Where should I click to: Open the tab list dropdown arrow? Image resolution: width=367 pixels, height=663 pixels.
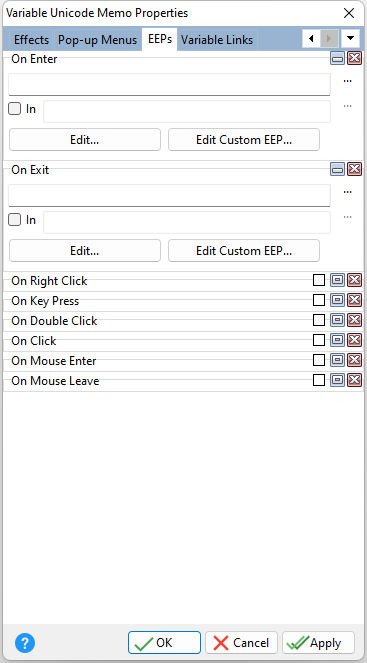tap(350, 39)
